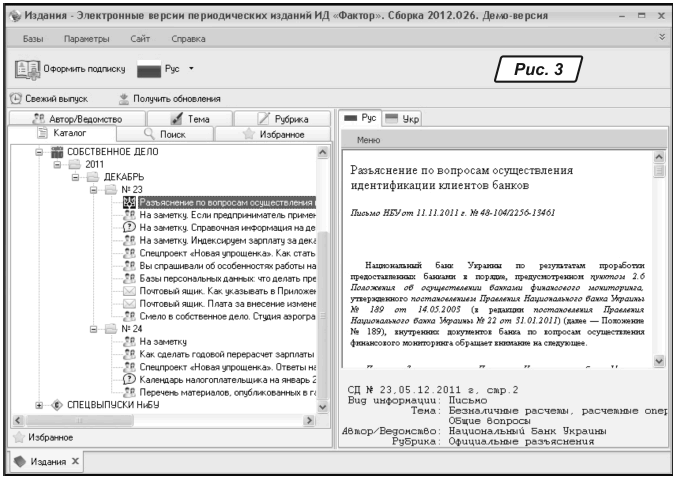Viewport: 673px width, 478px height.
Task: Open the Поиск tab
Action: (x=168, y=133)
